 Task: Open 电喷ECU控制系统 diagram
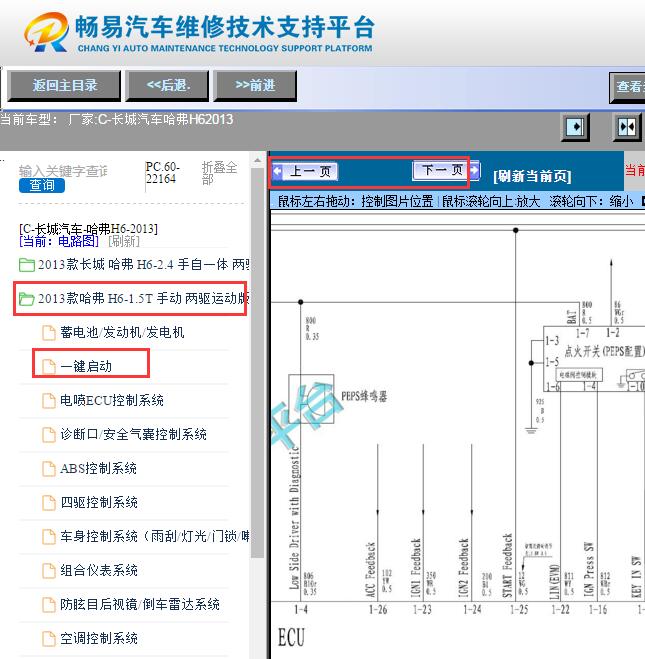tap(112, 400)
